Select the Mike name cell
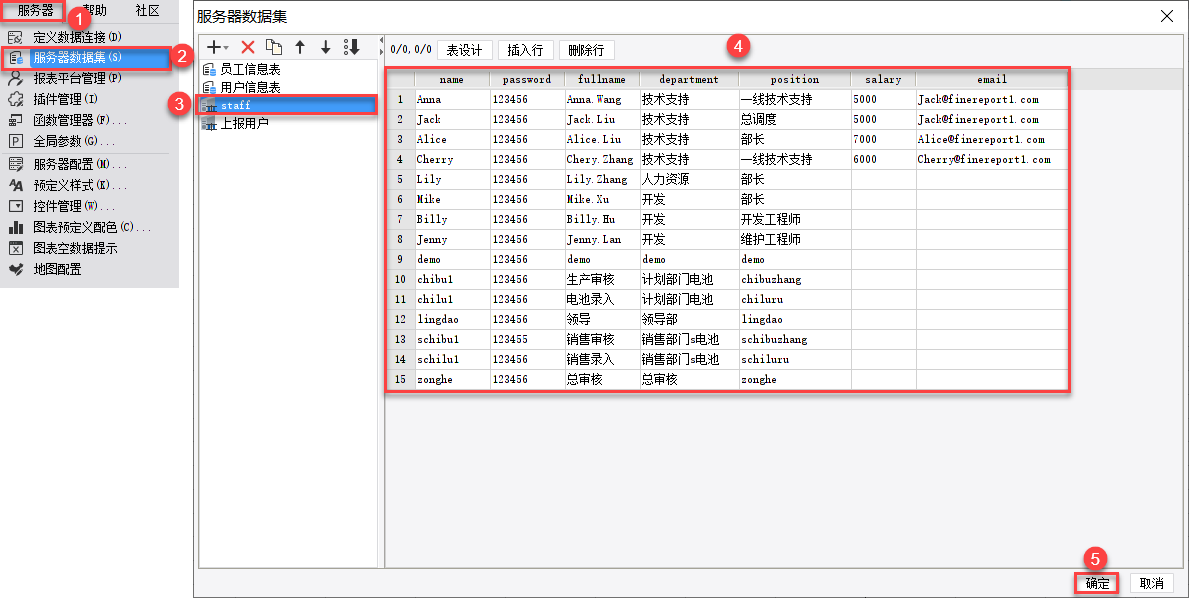The height and width of the screenshot is (598, 1189). tap(452, 199)
